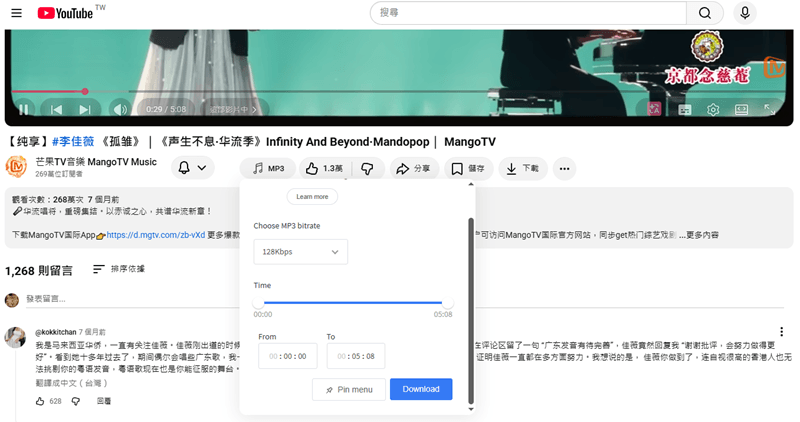Image resolution: width=800 pixels, height=422 pixels.
Task: Open MangoTV Music channel avatar
Action: [x=16, y=166]
